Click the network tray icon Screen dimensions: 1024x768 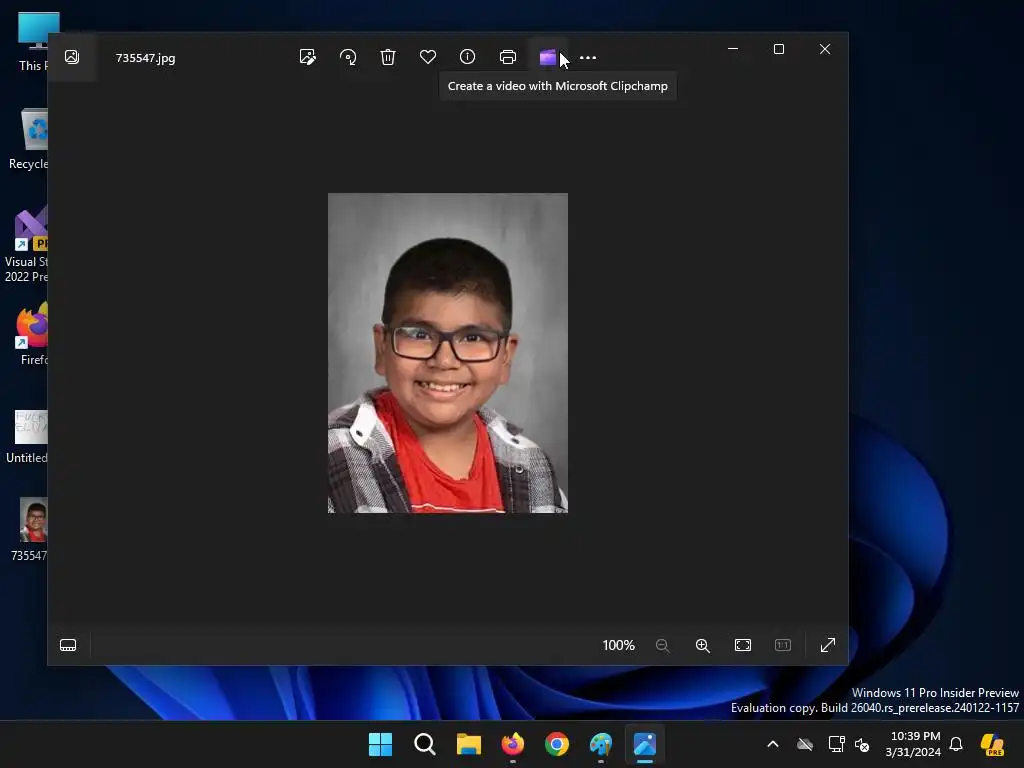pyautogui.click(x=836, y=744)
